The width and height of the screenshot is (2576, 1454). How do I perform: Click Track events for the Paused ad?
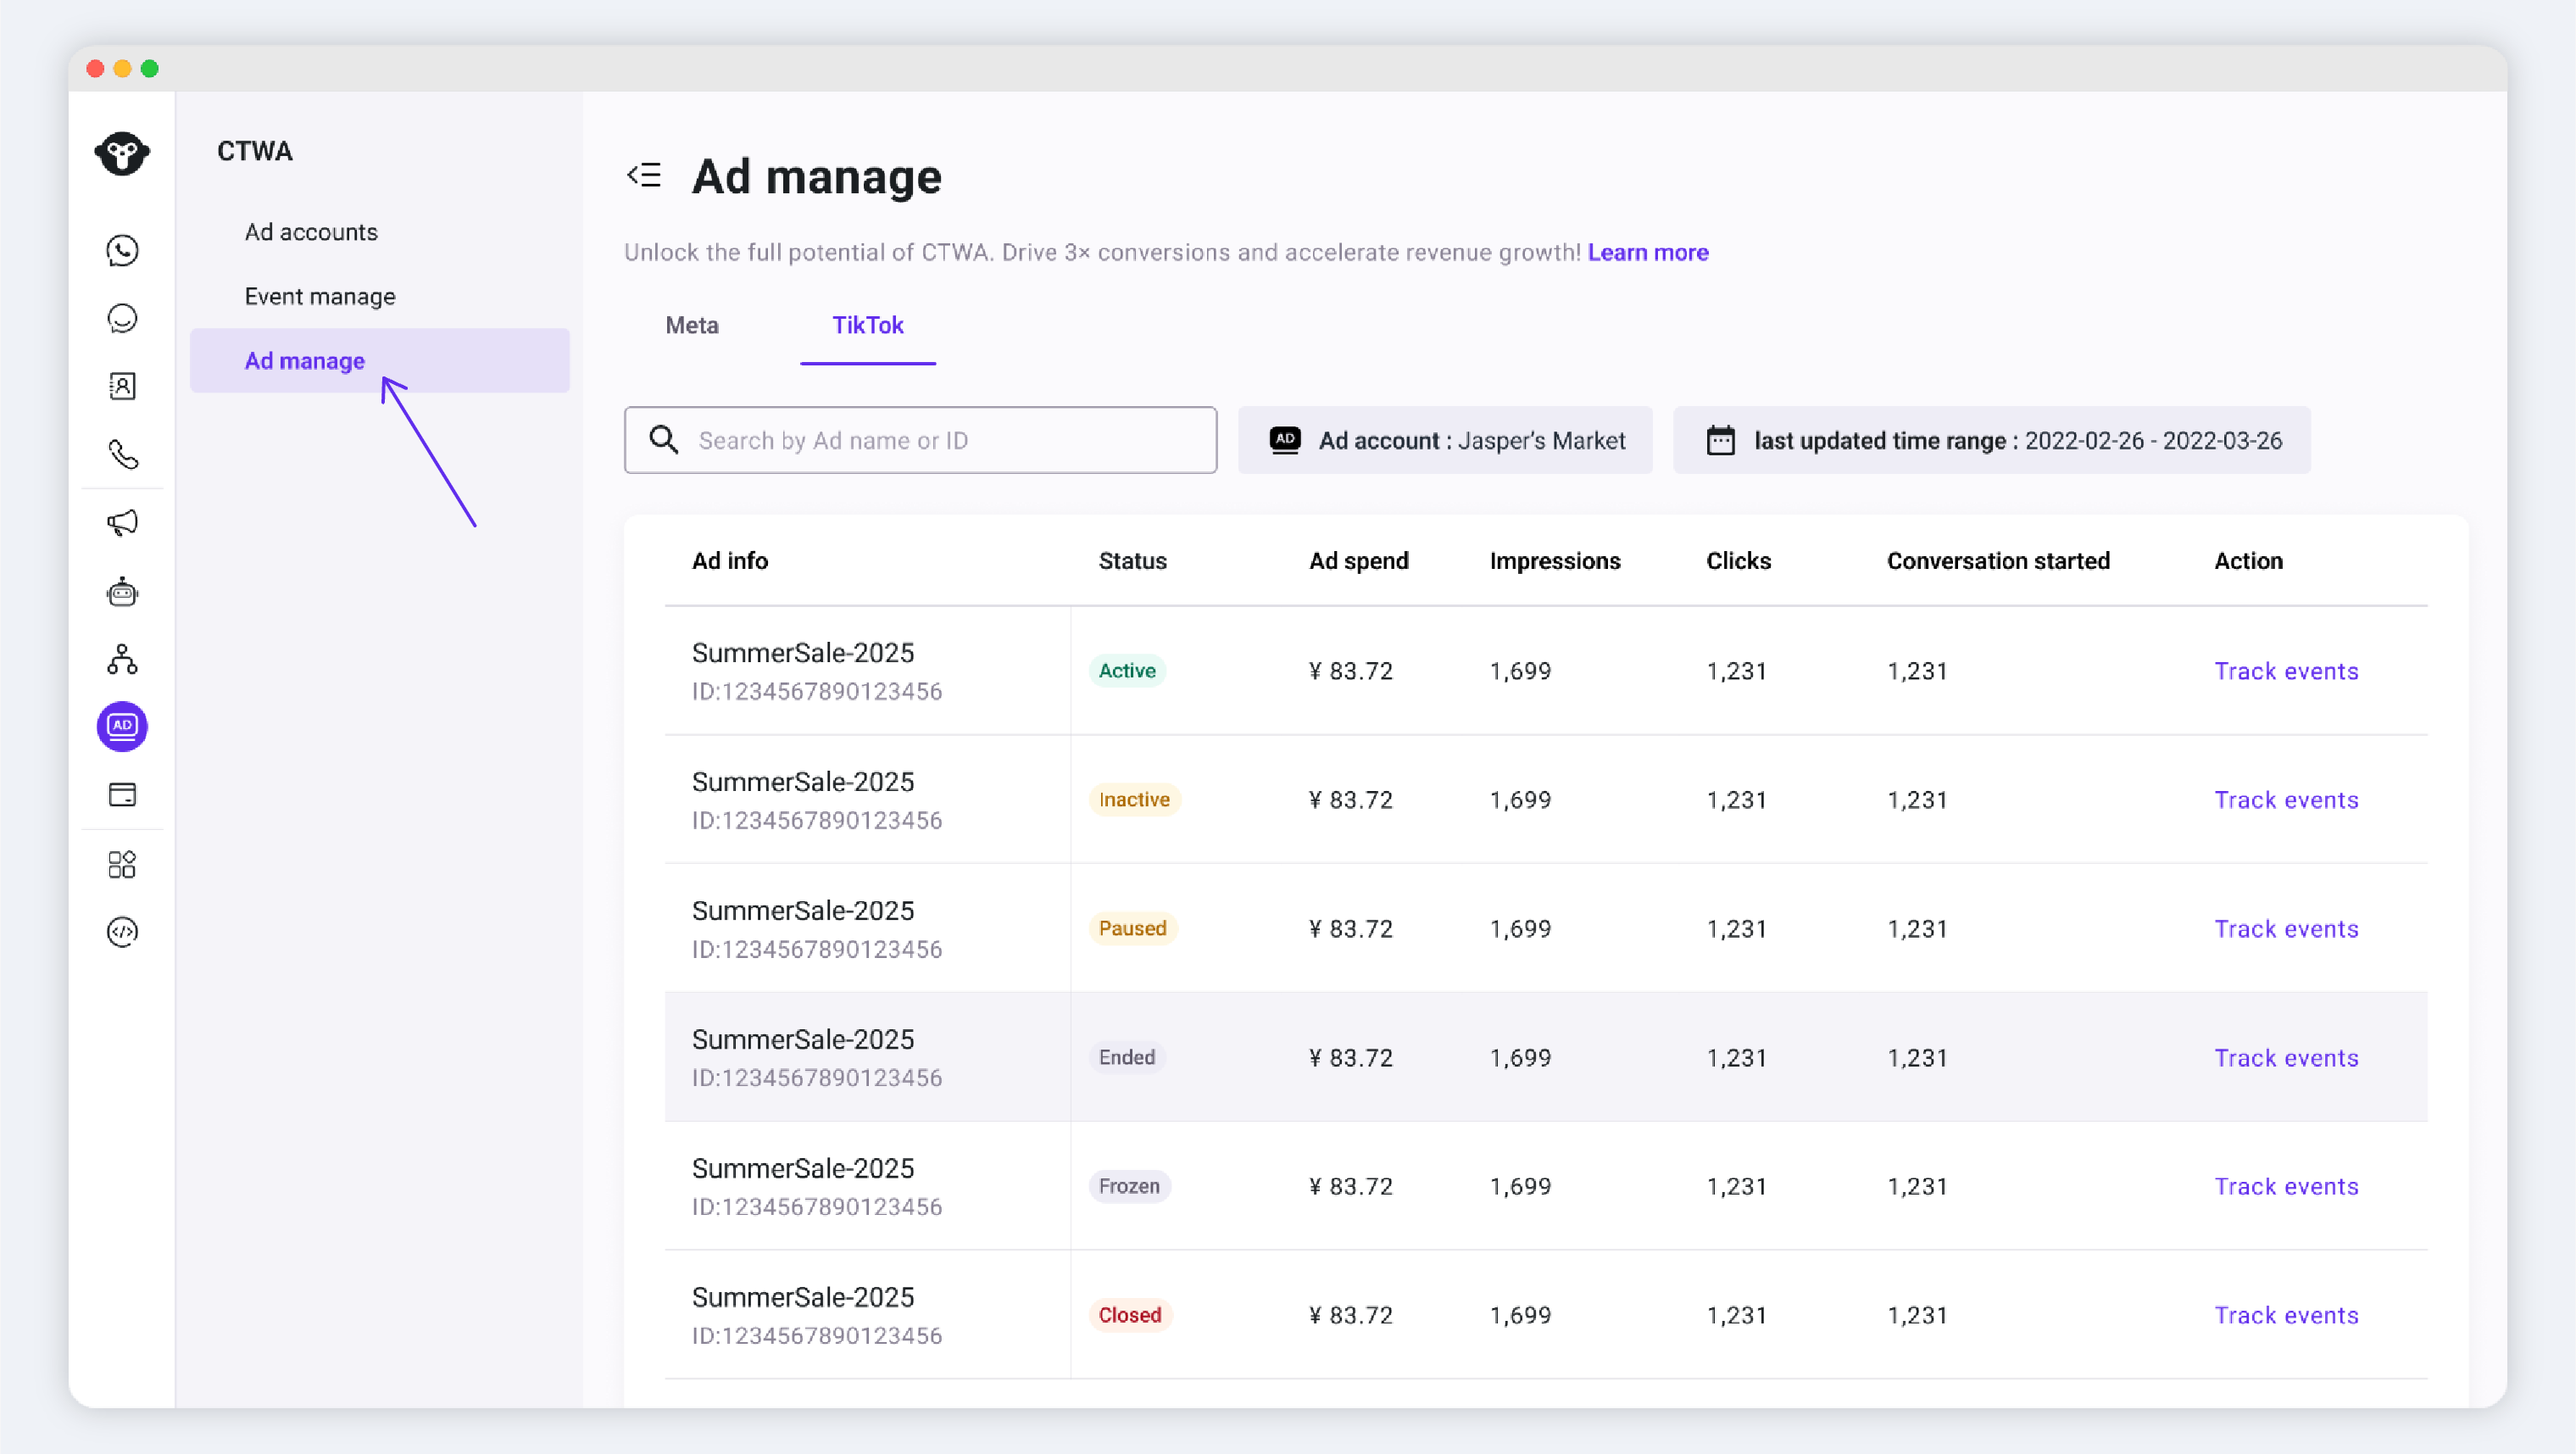click(x=2286, y=929)
